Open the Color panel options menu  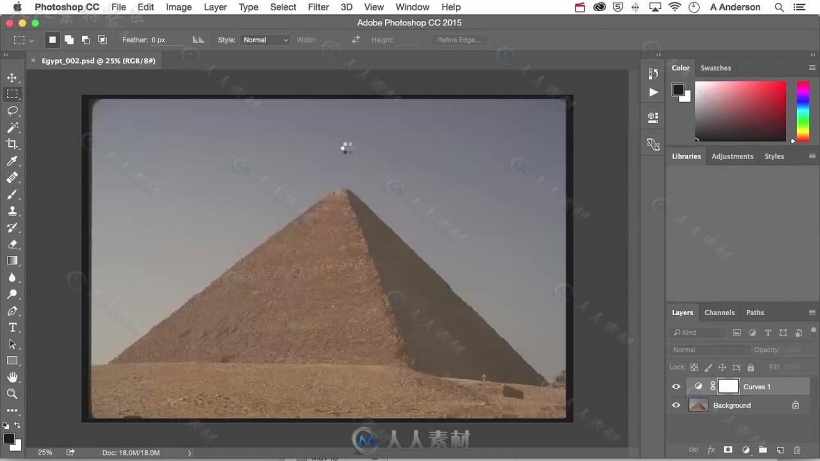tap(812, 68)
